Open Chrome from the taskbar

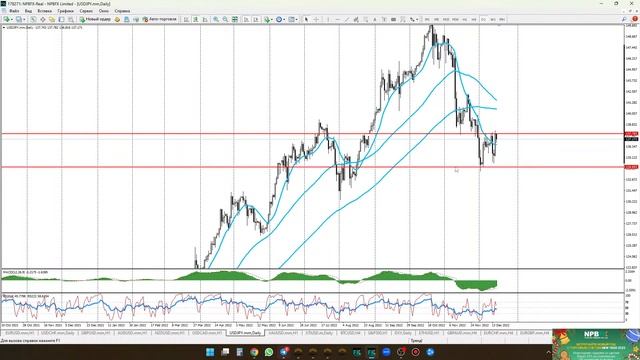click(x=254, y=352)
